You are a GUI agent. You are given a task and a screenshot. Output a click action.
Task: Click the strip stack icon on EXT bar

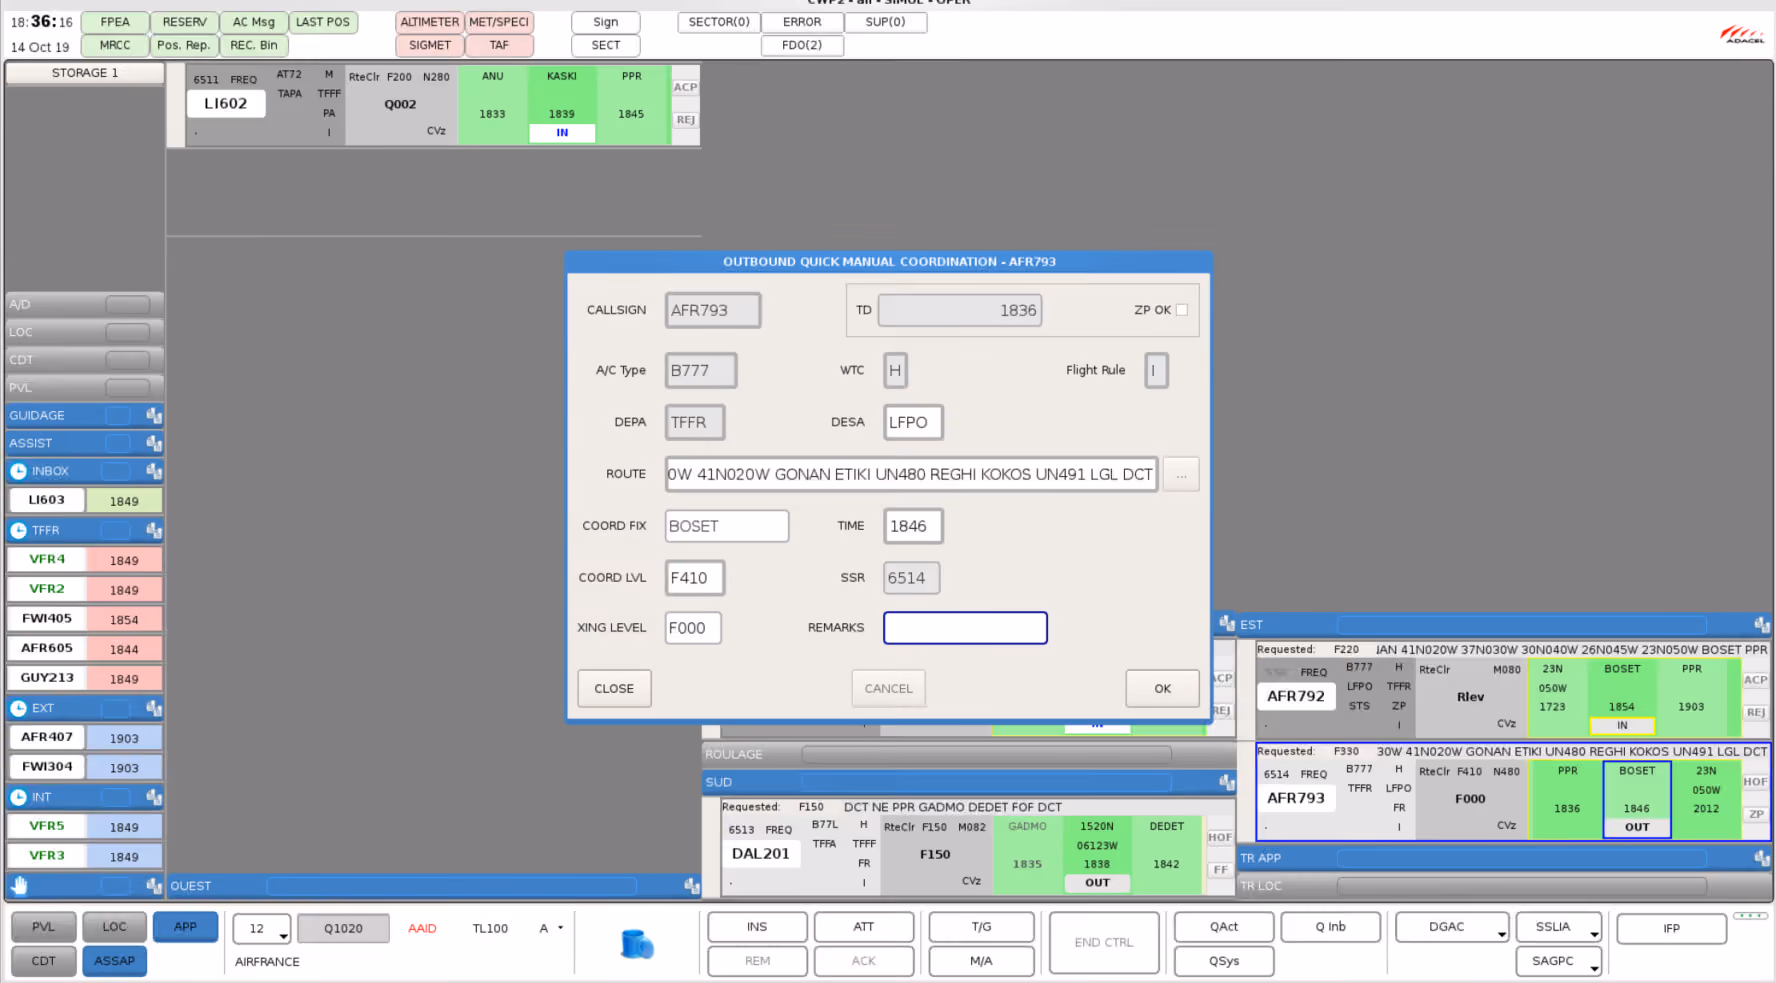(x=154, y=708)
